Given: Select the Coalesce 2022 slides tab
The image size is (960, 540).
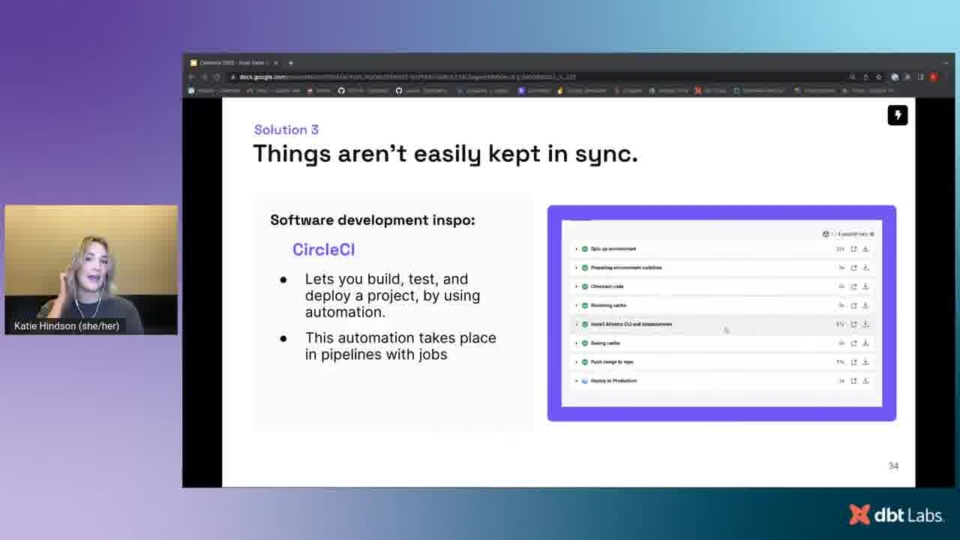Looking at the screenshot, I should [234, 63].
